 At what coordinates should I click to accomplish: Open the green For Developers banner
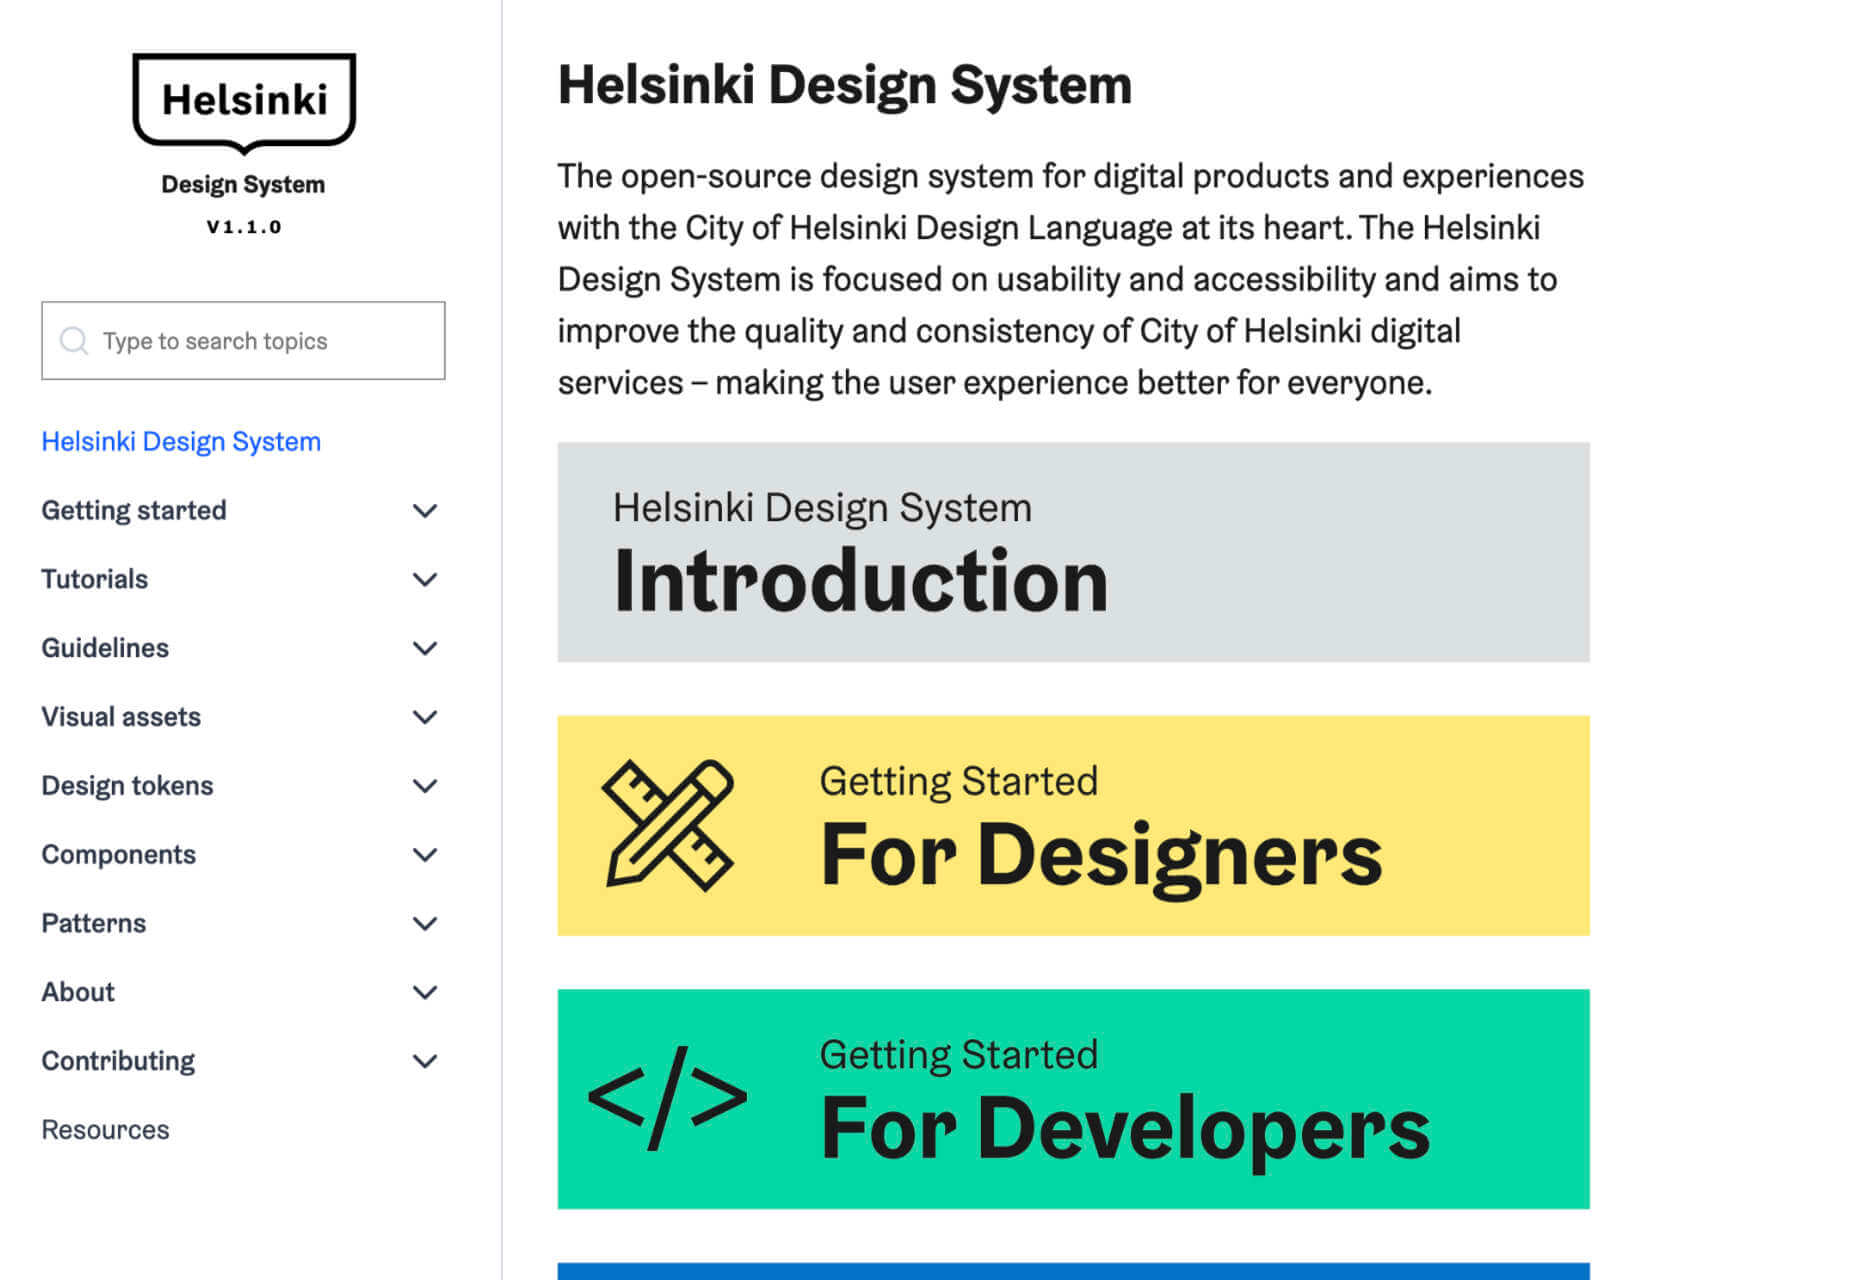pos(1073,1099)
